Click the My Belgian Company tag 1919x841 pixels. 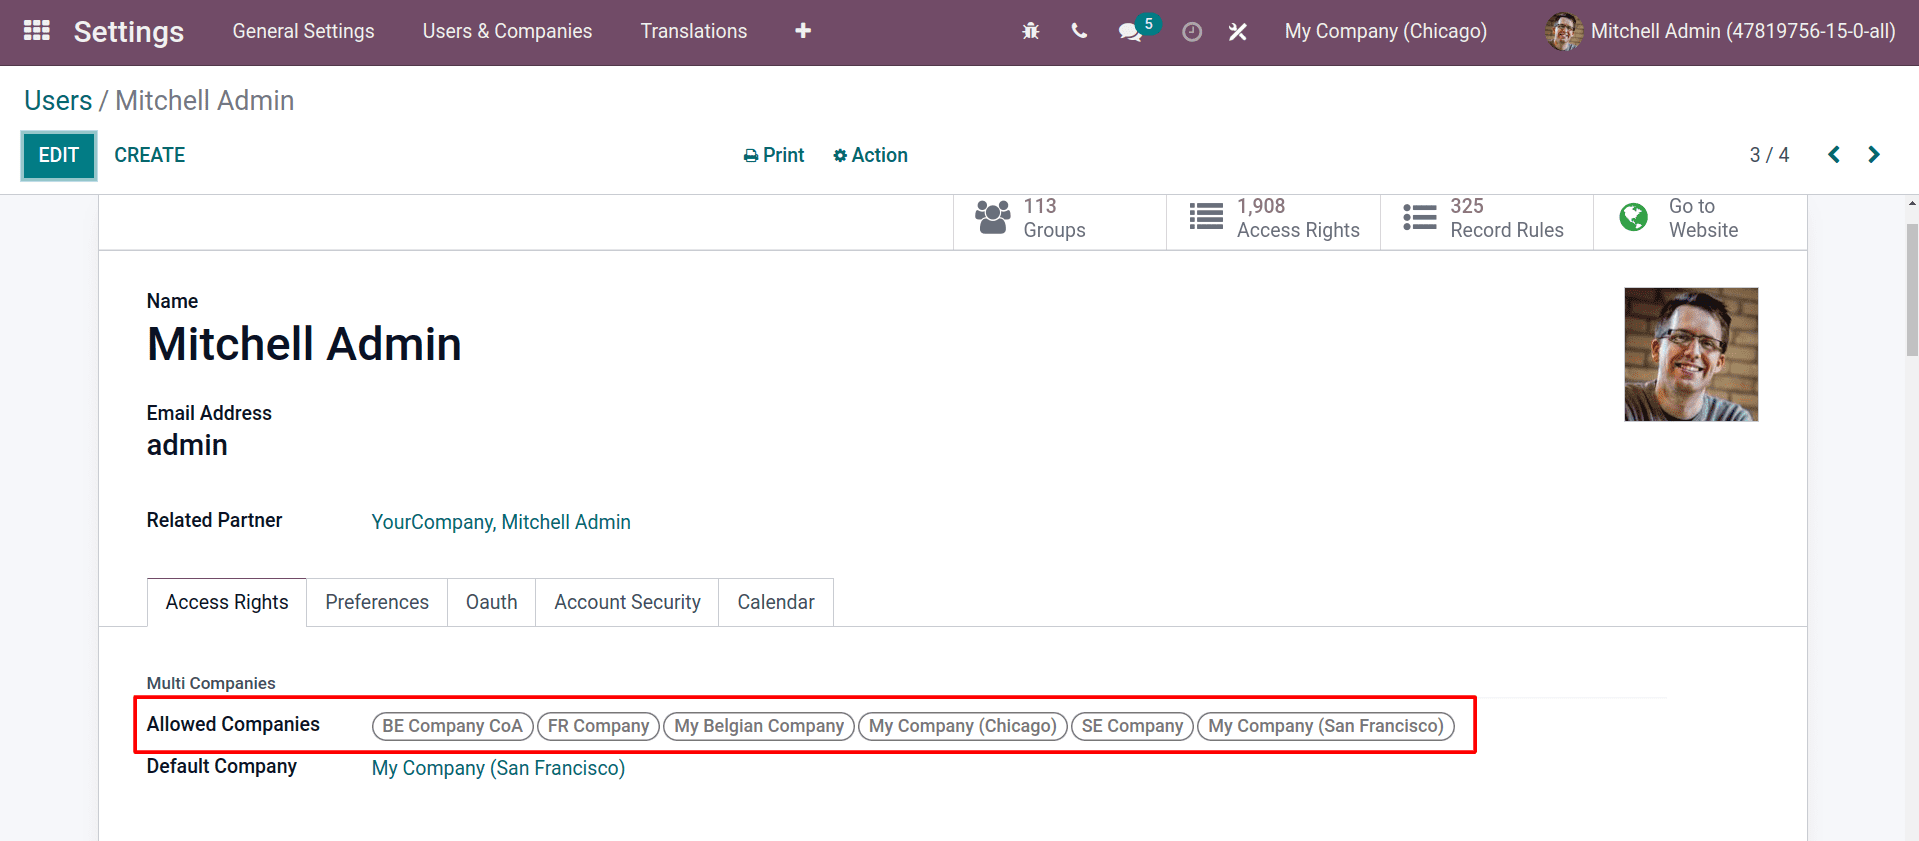tap(759, 726)
